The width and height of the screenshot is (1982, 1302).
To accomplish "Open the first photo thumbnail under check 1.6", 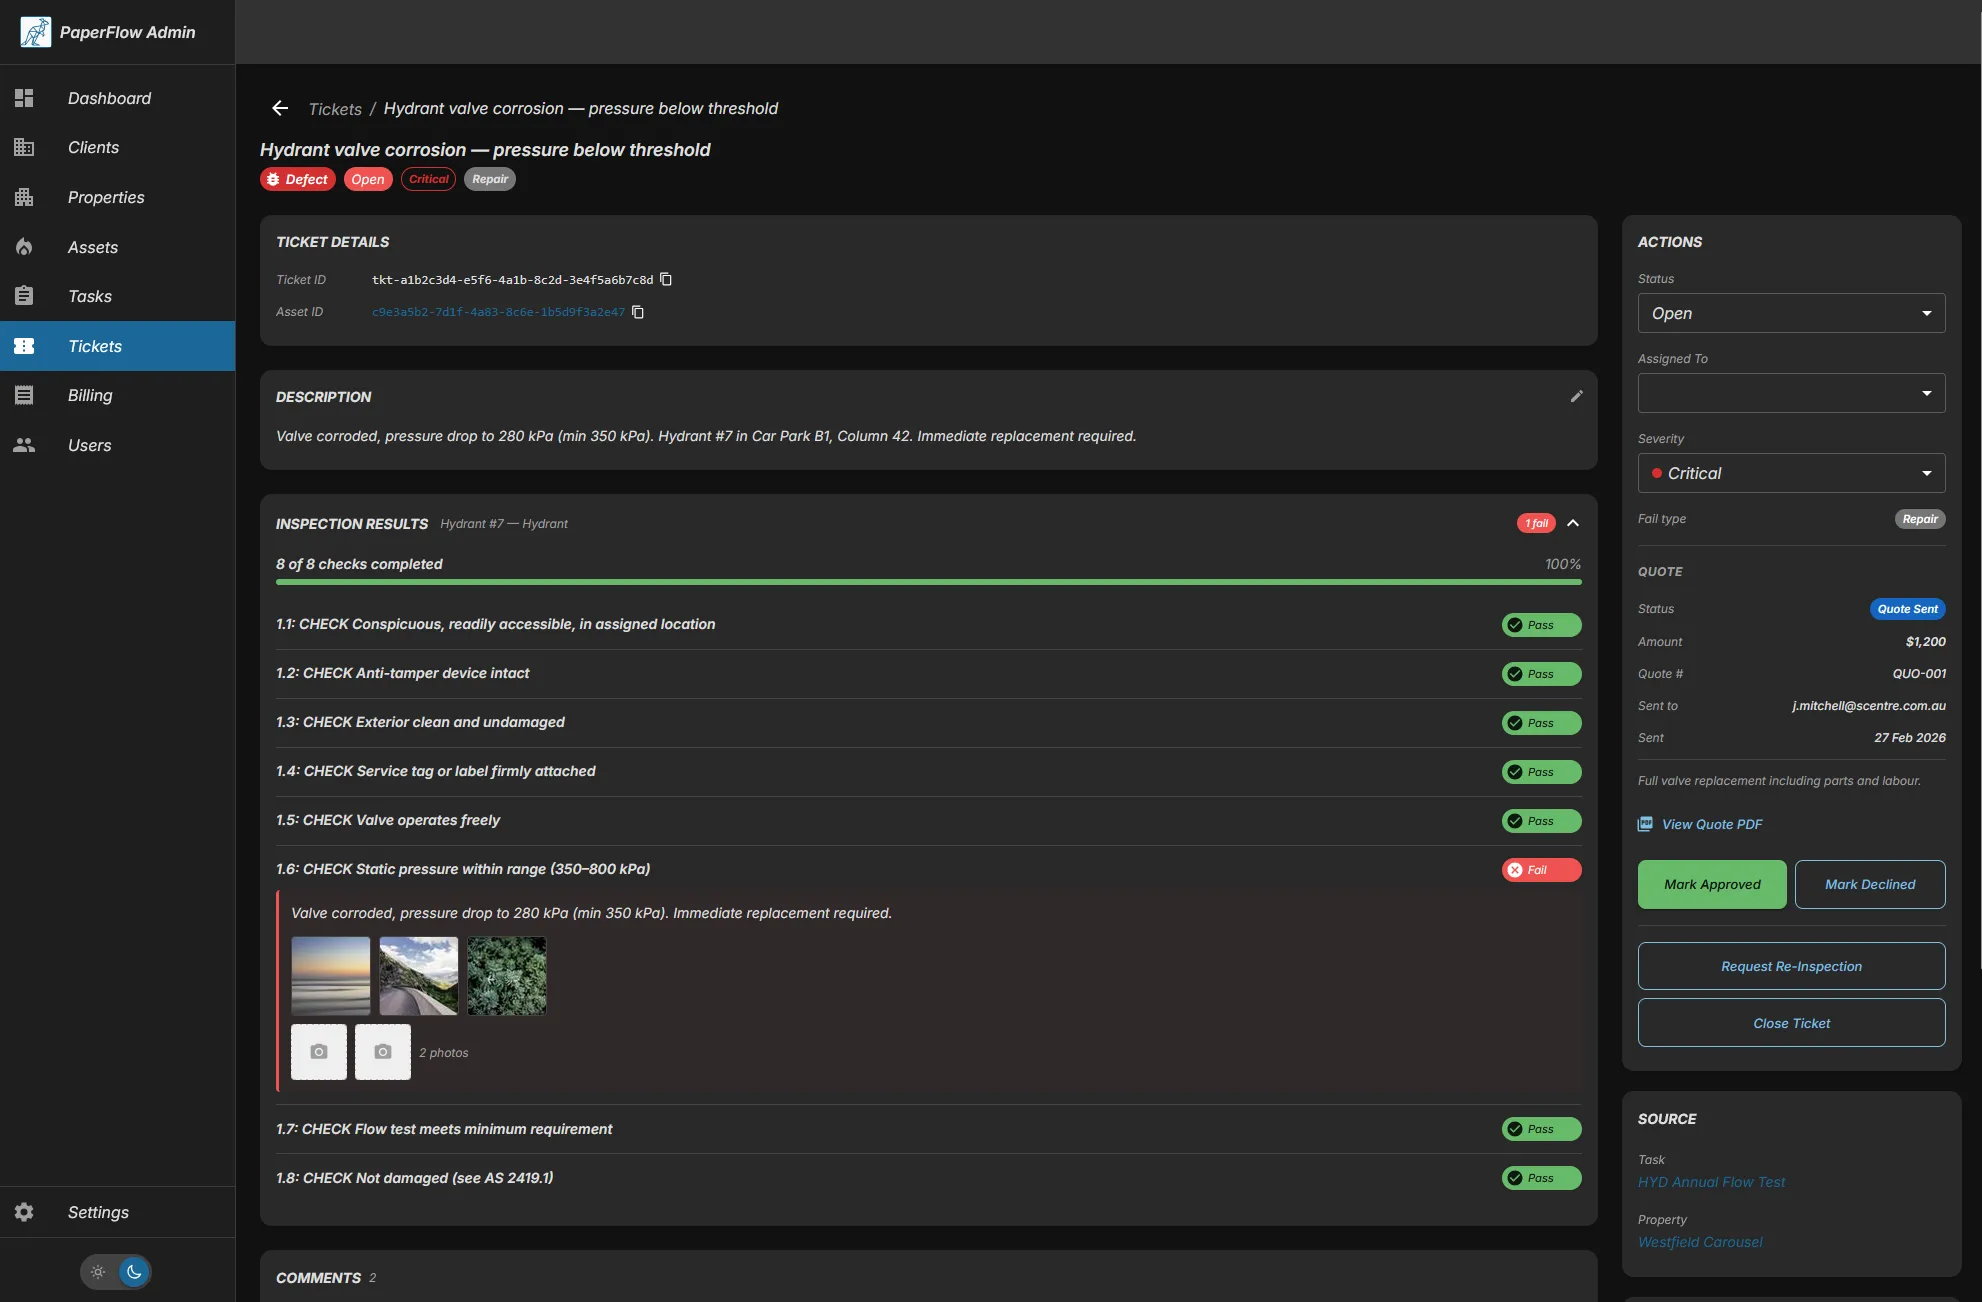I will pyautogui.click(x=330, y=975).
